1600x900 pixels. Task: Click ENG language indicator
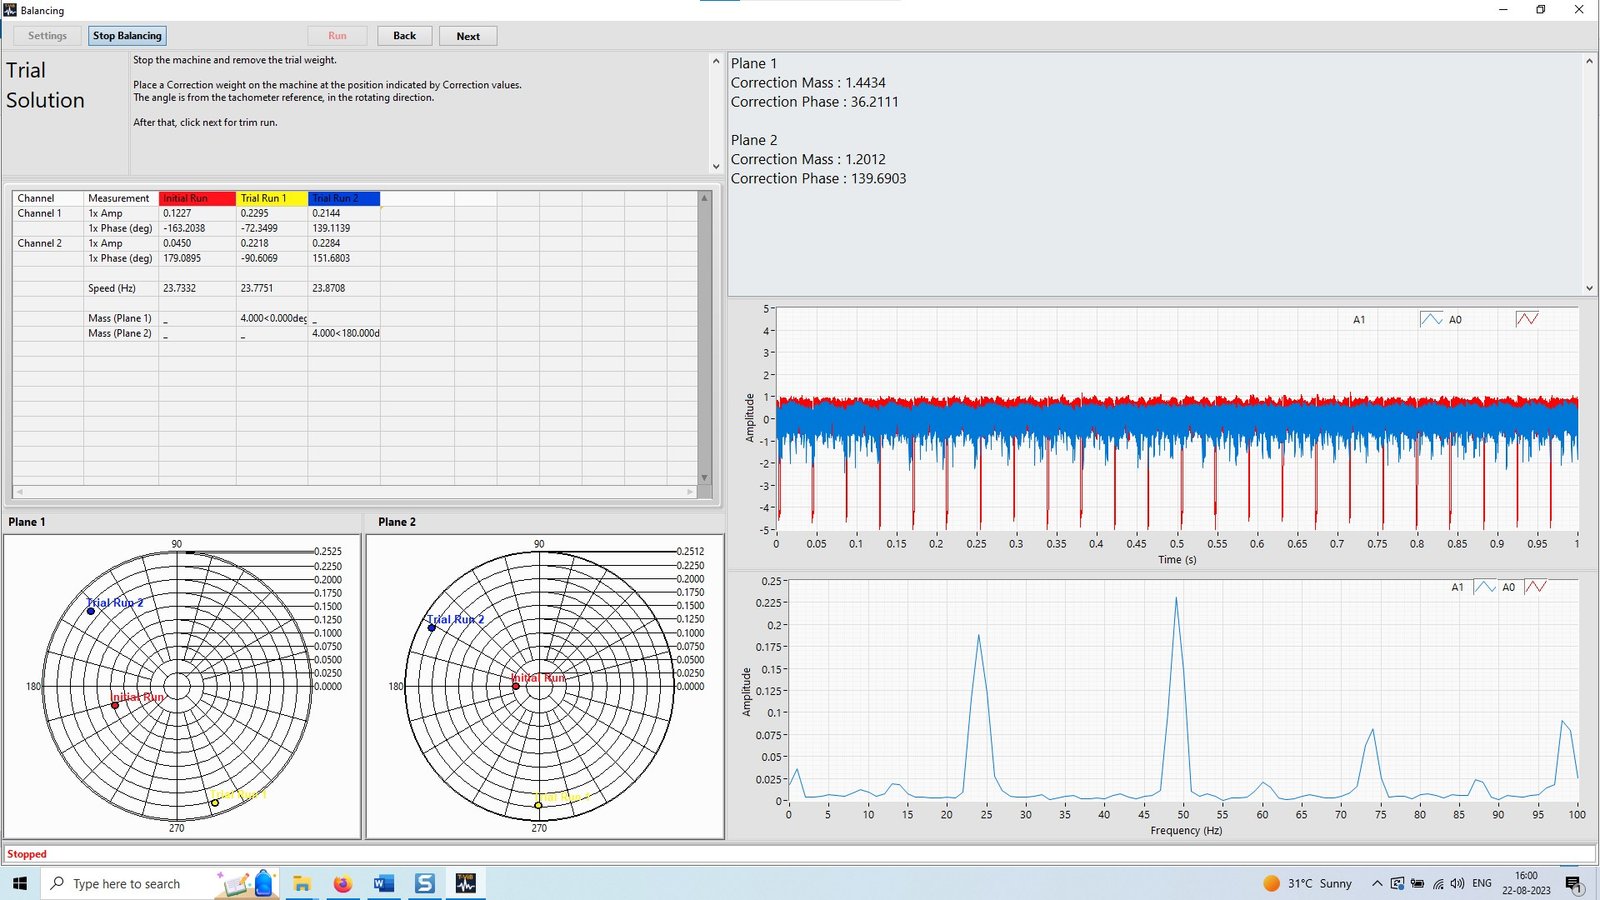point(1482,883)
